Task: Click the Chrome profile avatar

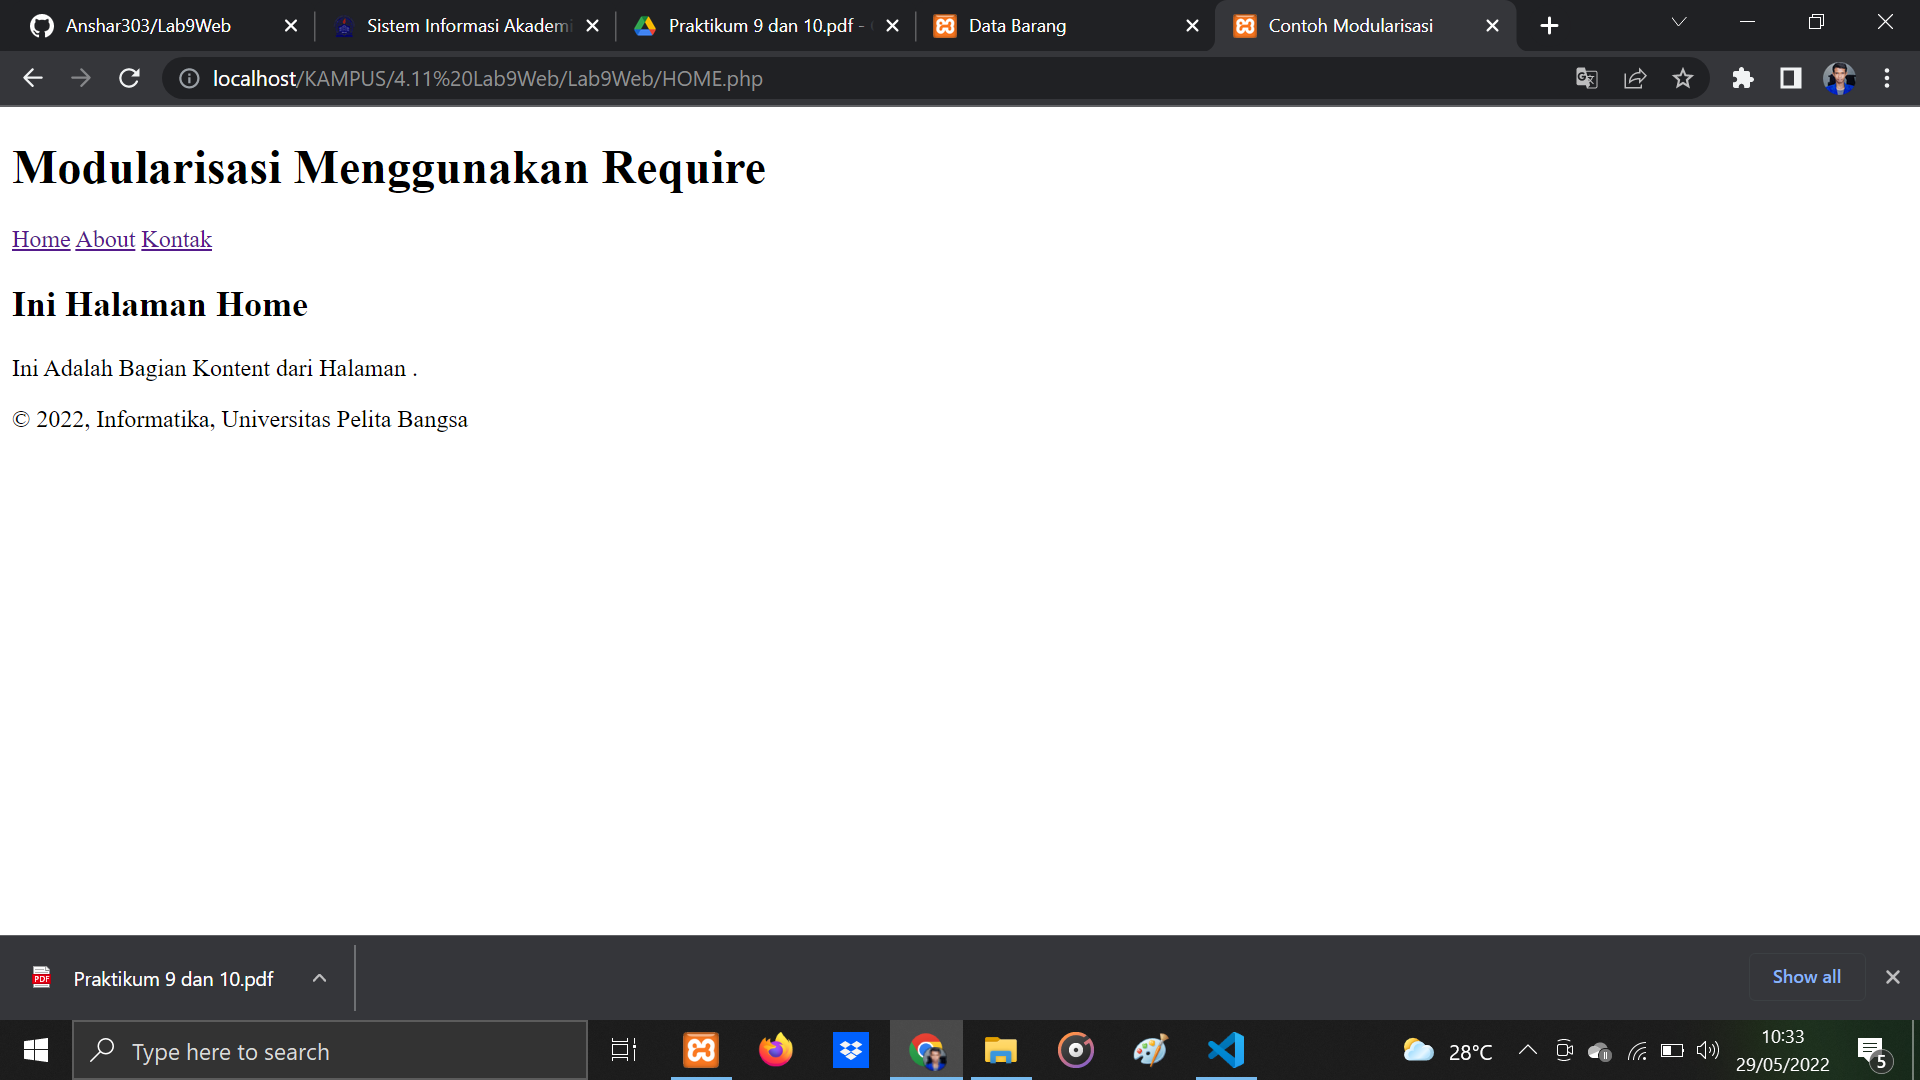Action: 1838,78
